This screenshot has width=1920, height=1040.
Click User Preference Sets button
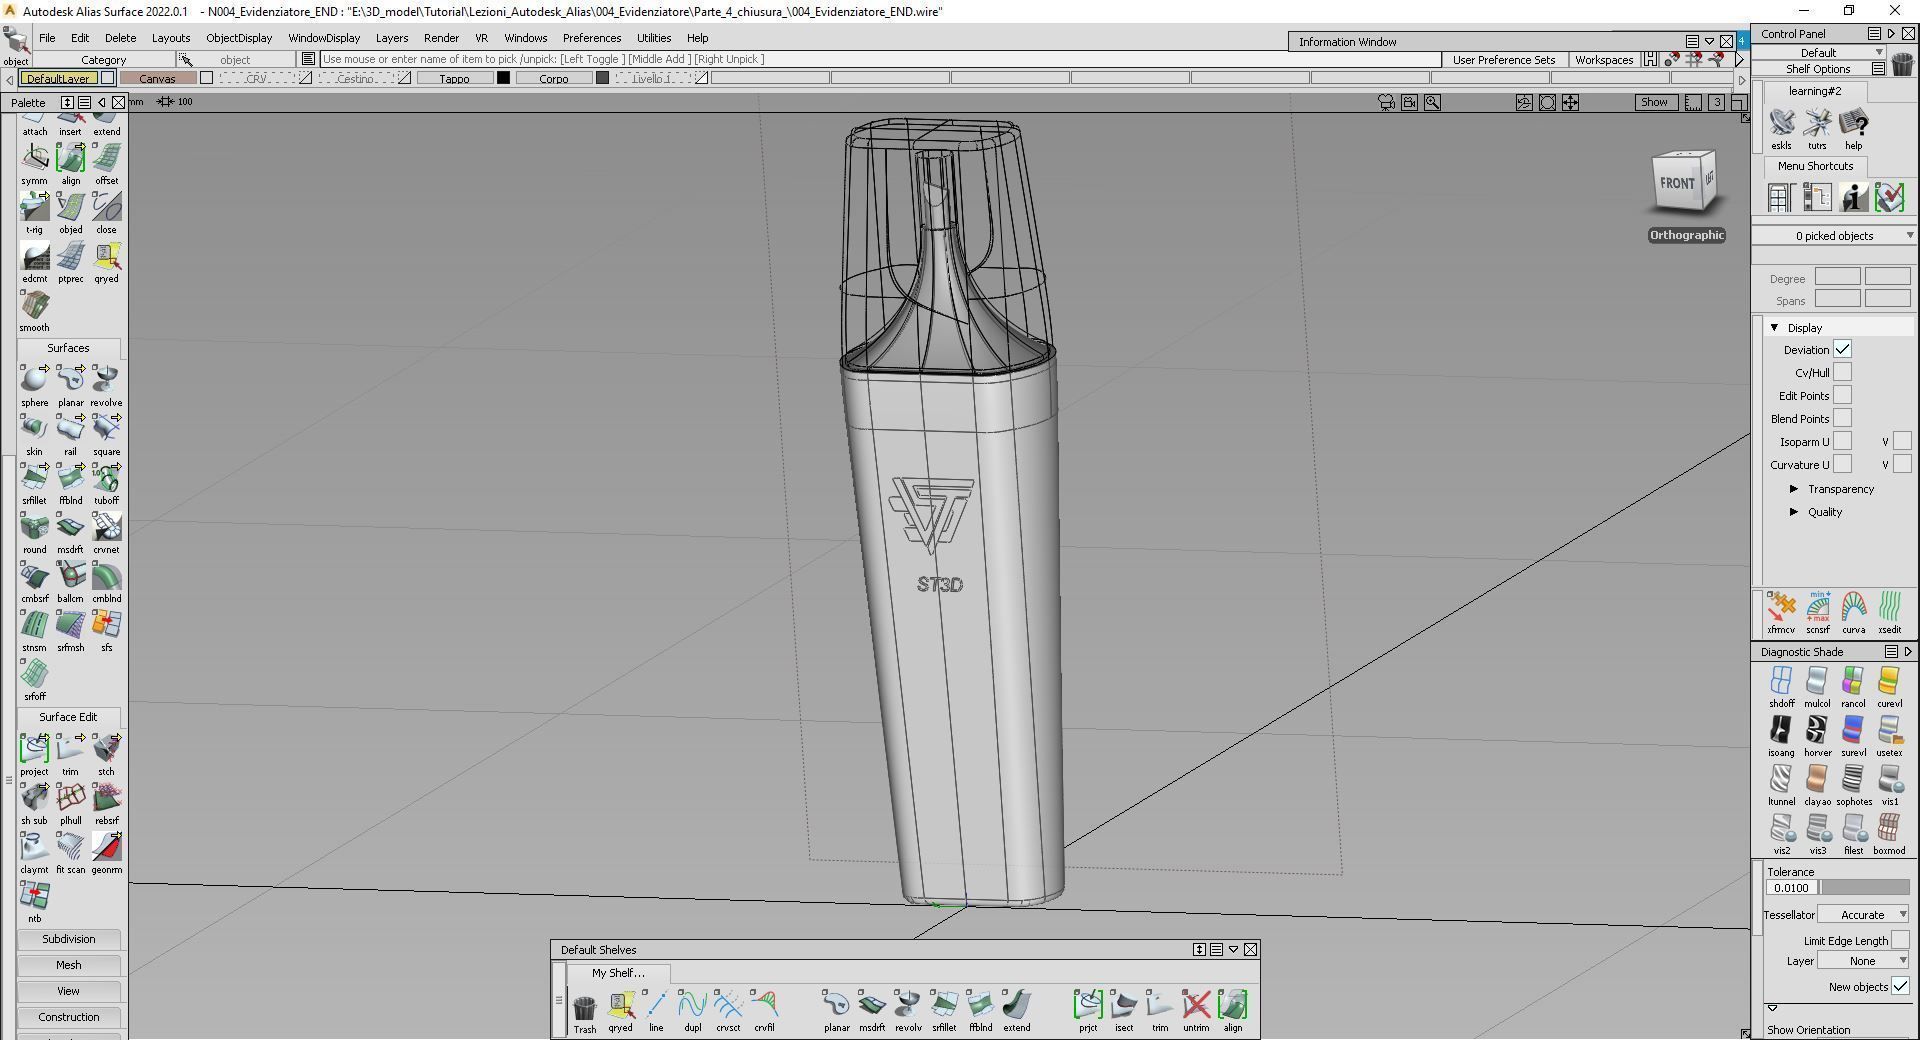1503,60
